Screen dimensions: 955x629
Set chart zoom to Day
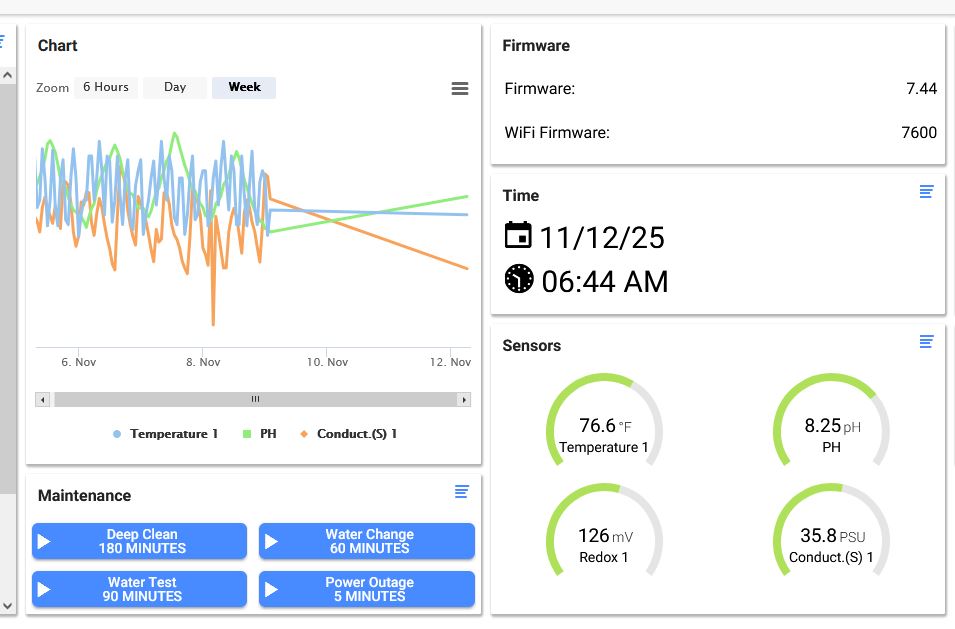(175, 87)
